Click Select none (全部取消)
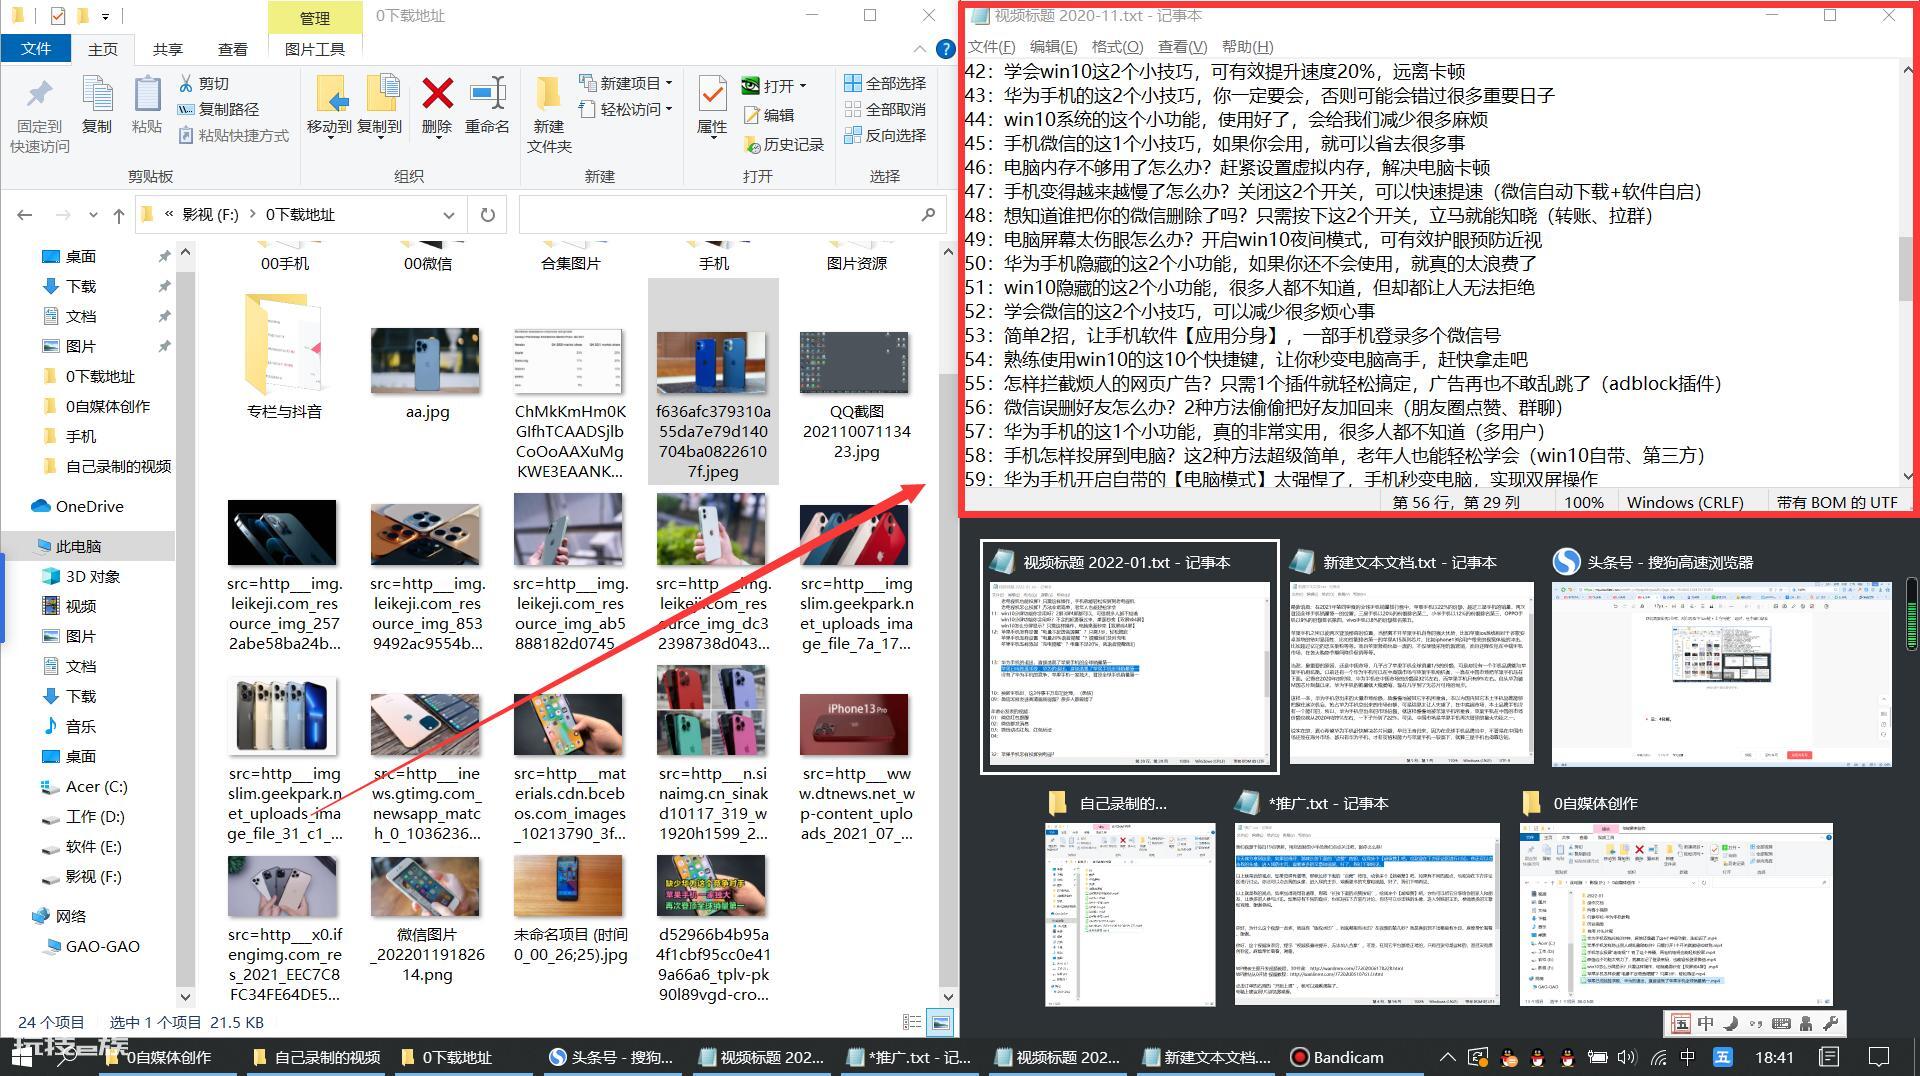Screen dimensions: 1920x1076 coord(885,109)
